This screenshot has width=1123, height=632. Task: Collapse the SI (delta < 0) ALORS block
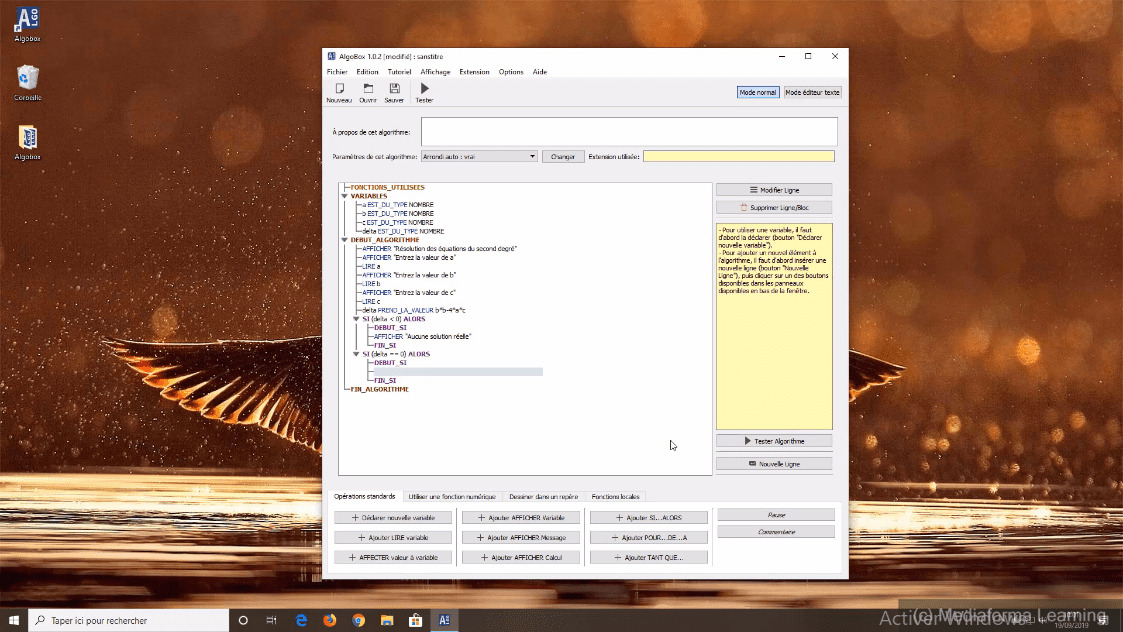click(357, 319)
